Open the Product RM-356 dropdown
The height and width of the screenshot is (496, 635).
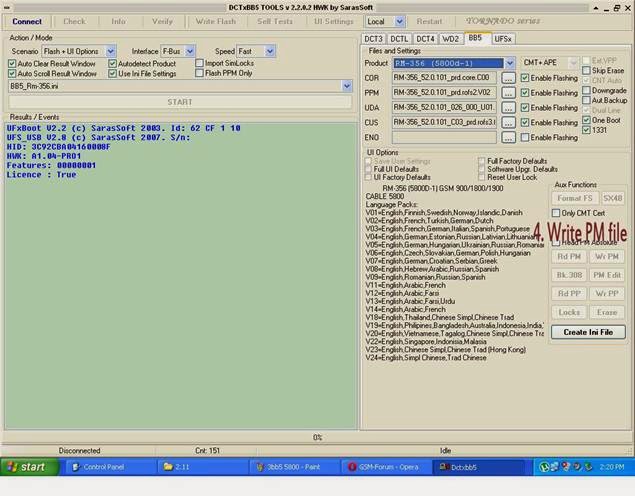(x=509, y=63)
